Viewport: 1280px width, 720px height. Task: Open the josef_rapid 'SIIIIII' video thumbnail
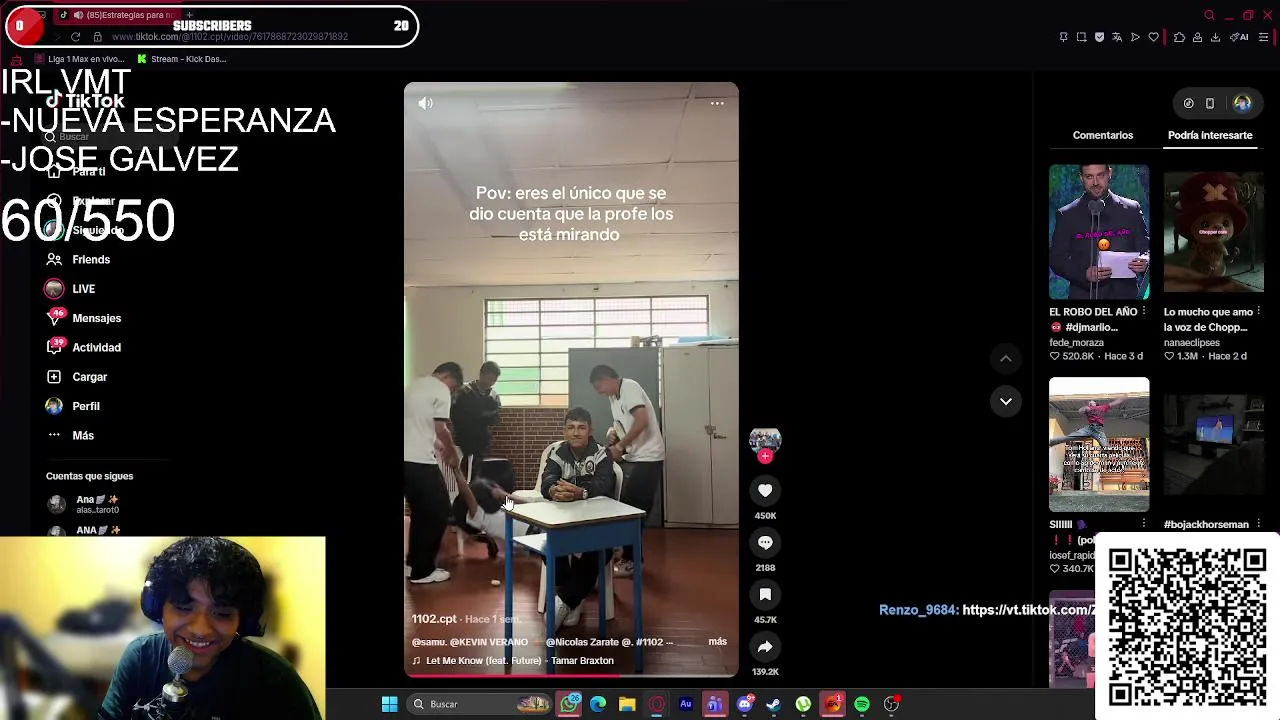click(1099, 445)
